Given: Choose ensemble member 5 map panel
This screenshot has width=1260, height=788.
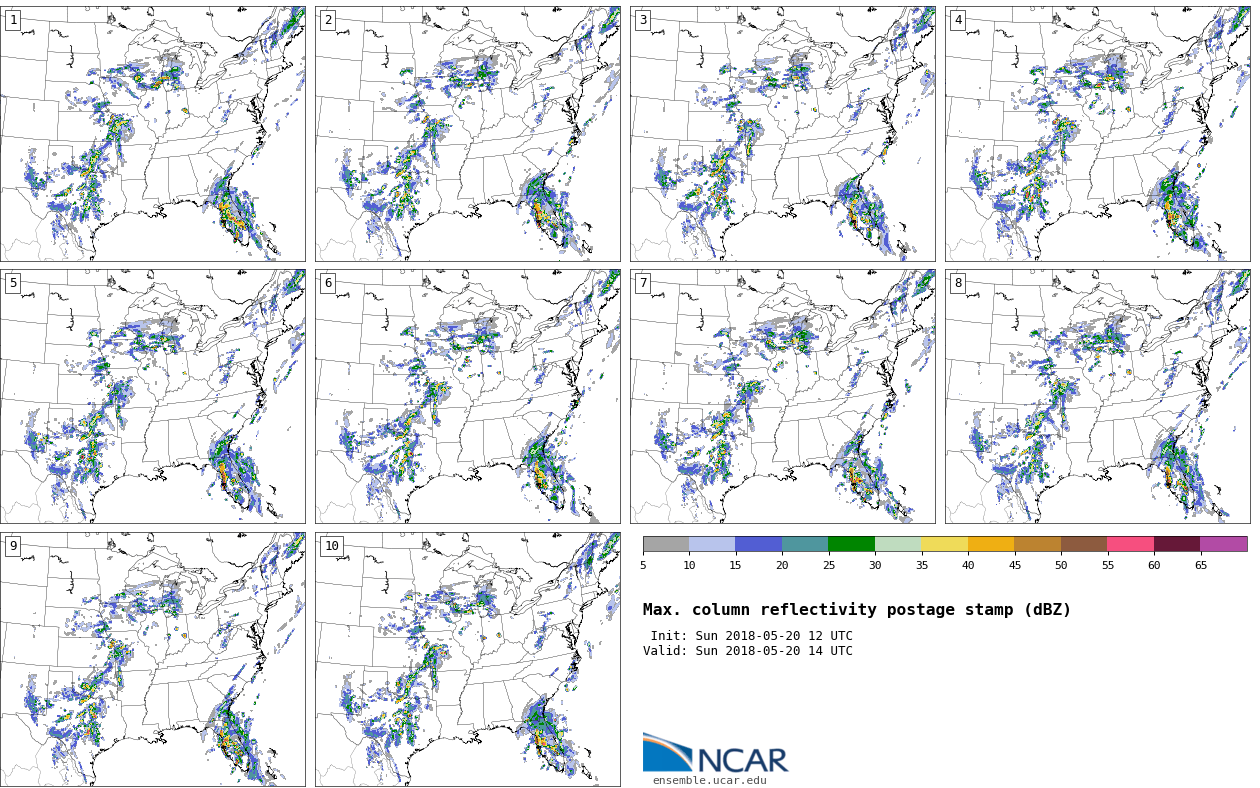Looking at the screenshot, I should pyautogui.click(x=153, y=396).
